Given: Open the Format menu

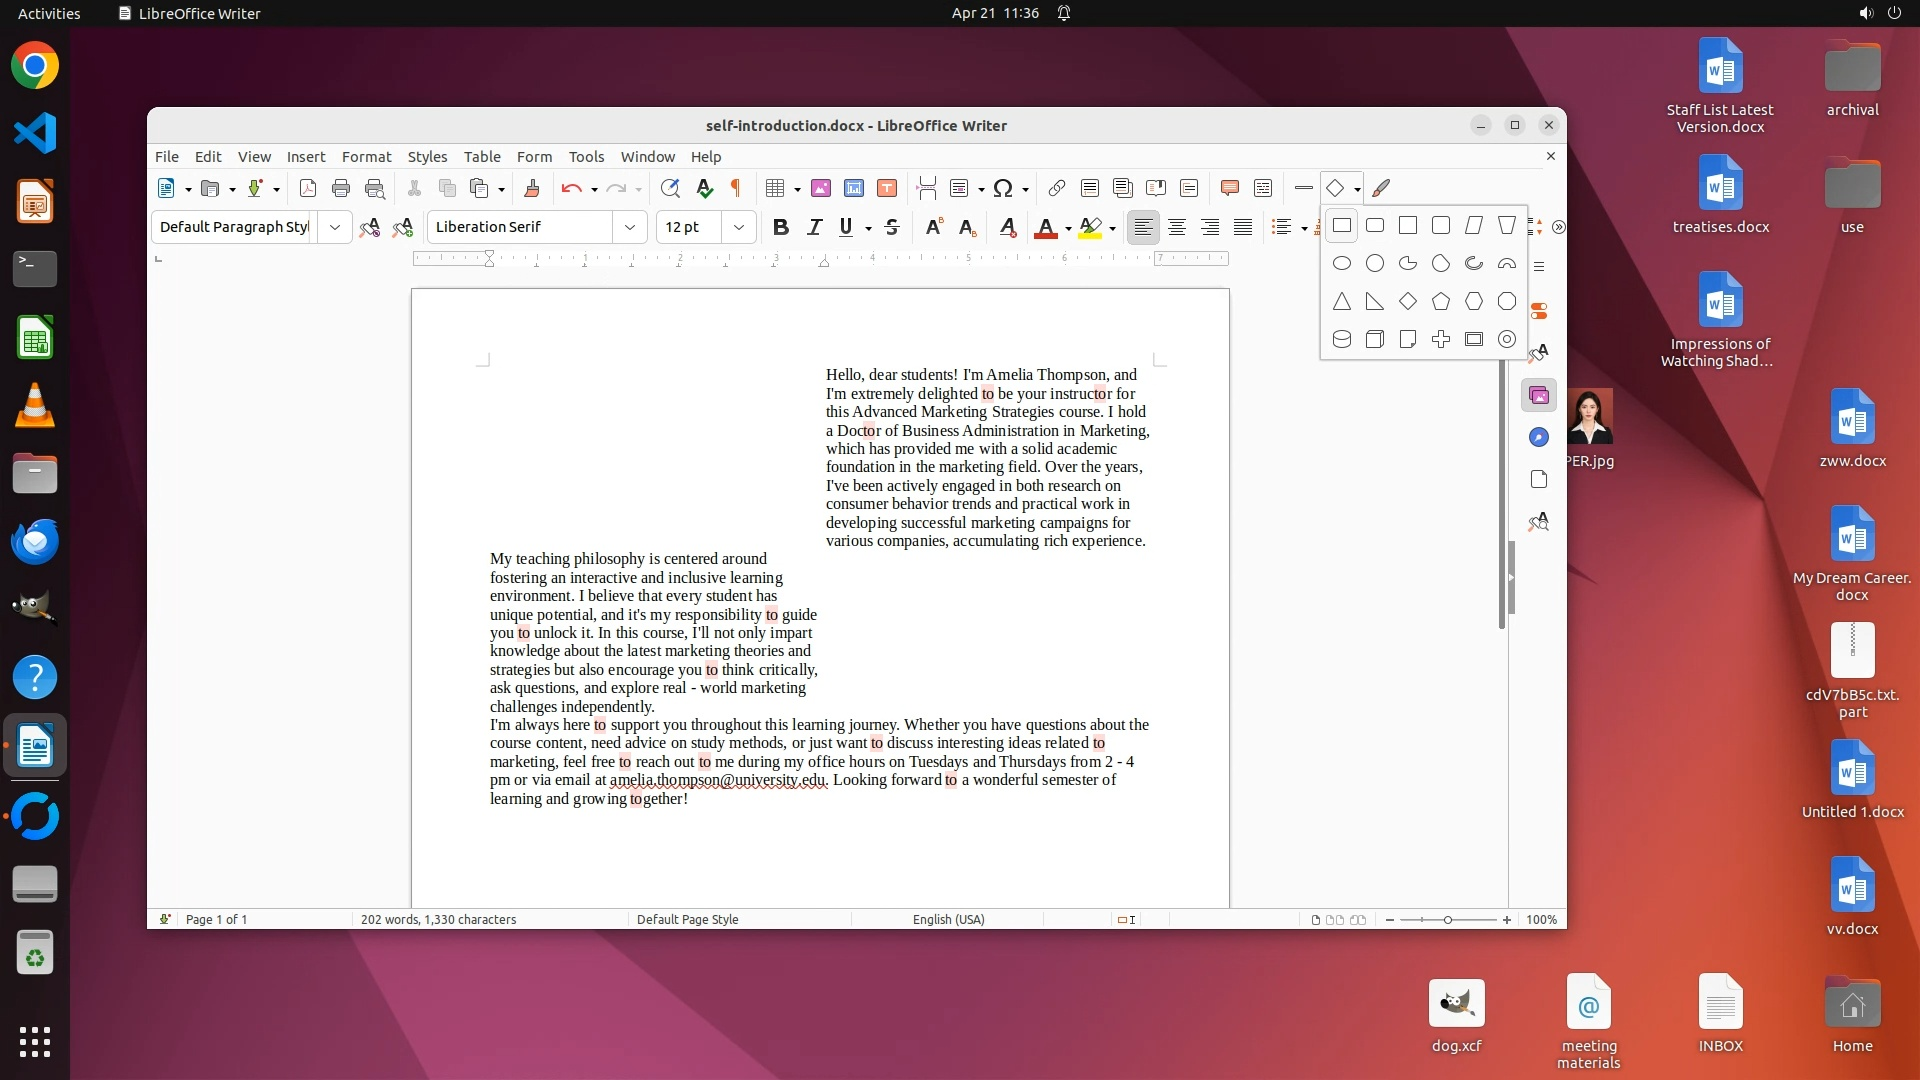Looking at the screenshot, I should (366, 157).
